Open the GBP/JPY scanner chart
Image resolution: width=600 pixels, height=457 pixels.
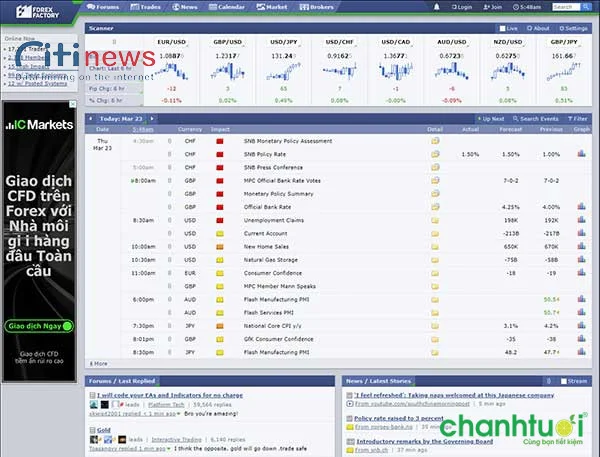tap(564, 71)
